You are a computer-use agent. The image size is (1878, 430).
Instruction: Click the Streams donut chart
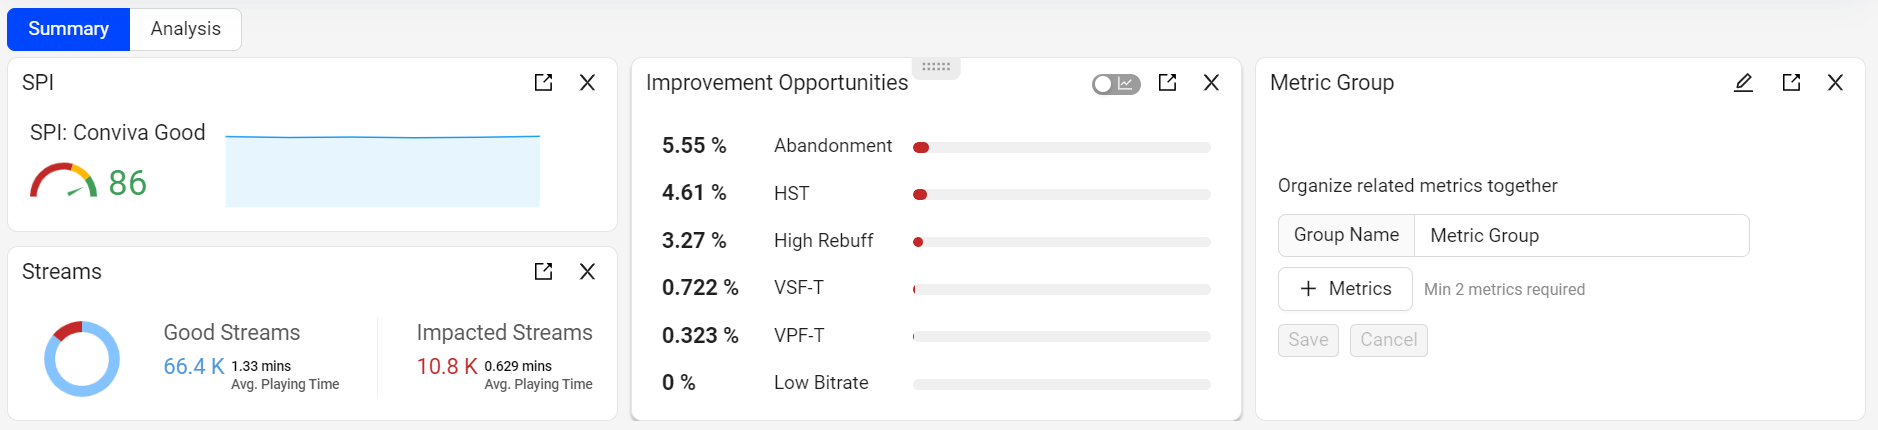82,358
